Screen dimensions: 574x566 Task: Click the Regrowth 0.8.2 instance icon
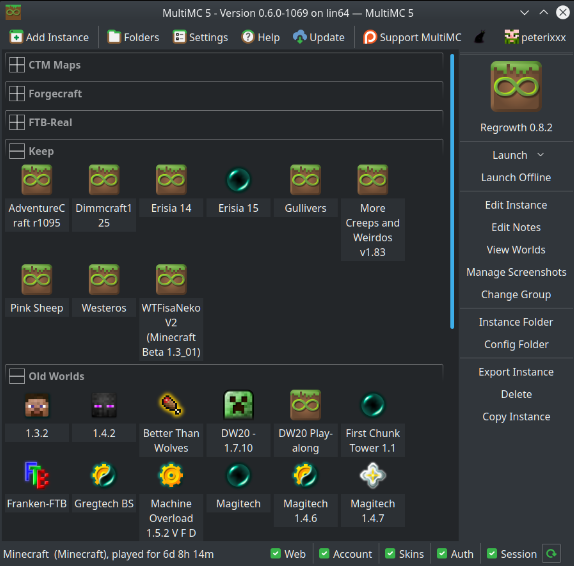coord(516,86)
